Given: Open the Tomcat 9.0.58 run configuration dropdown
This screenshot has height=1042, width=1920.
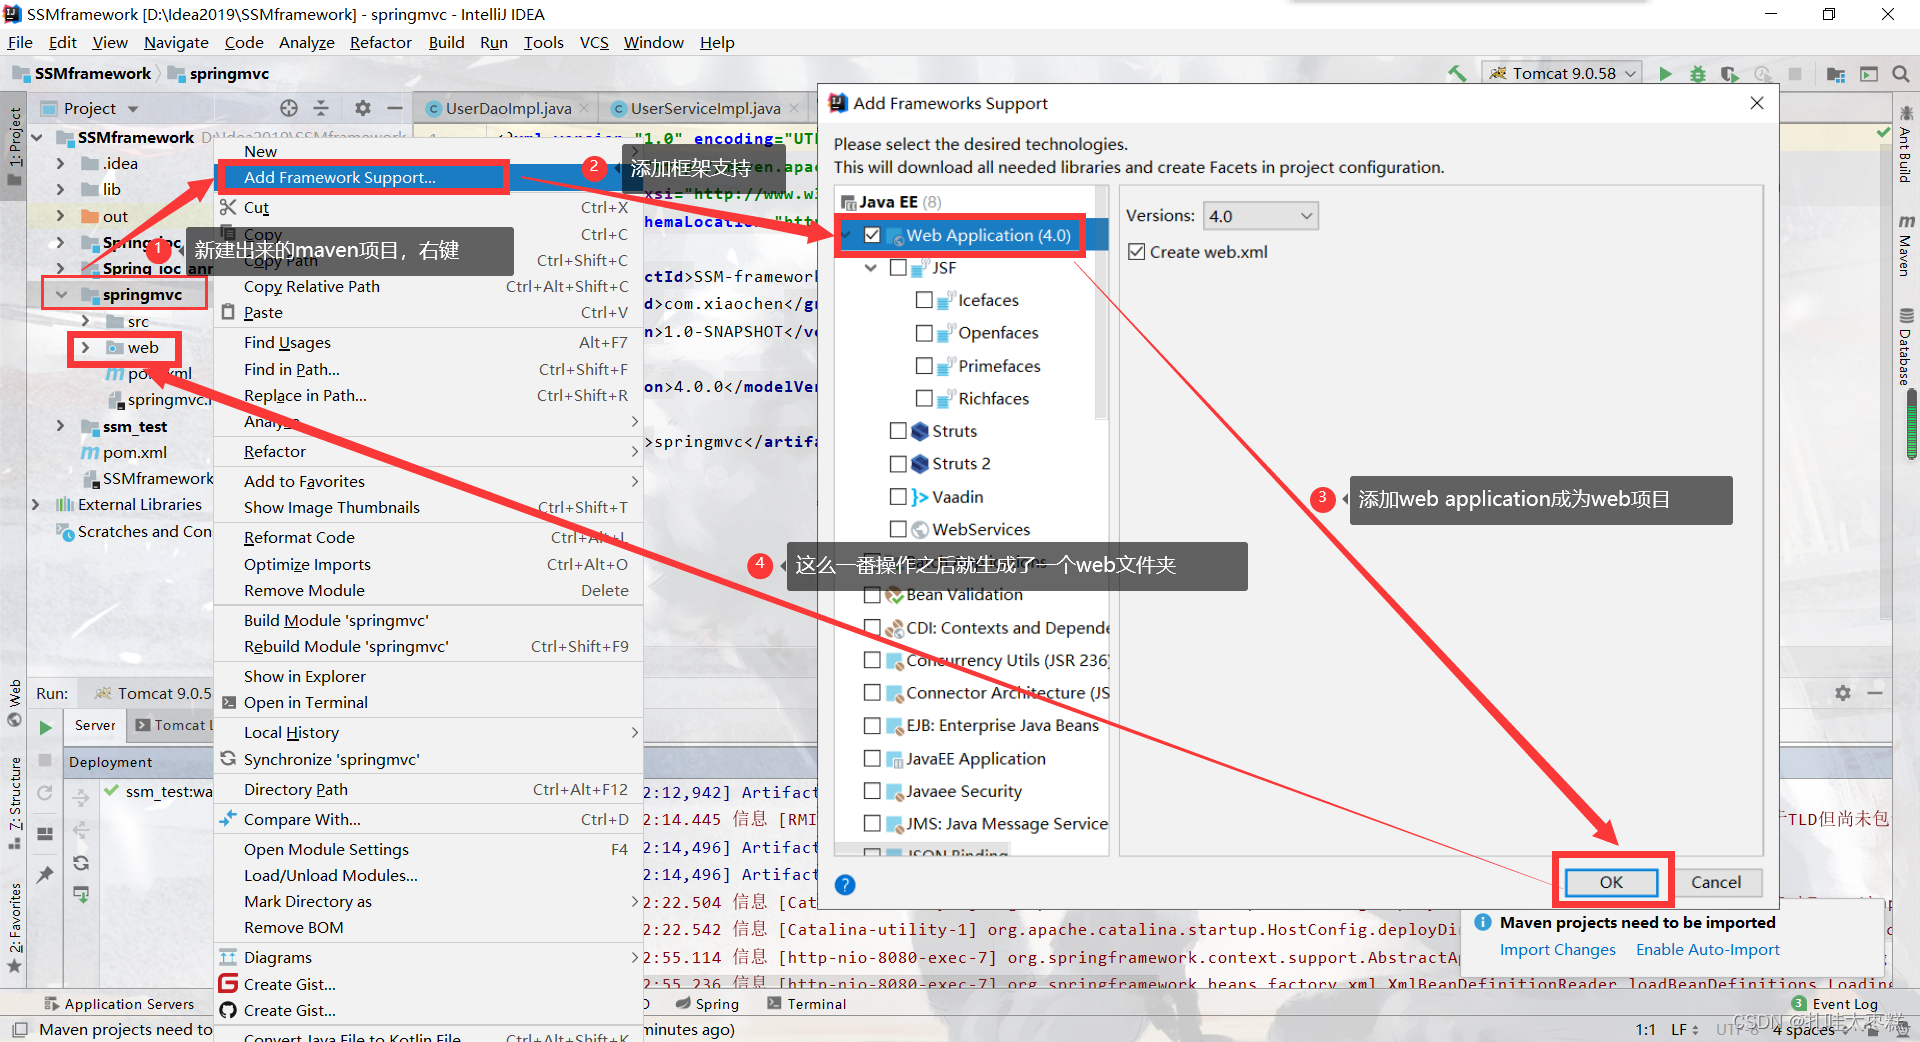Looking at the screenshot, I should coord(1564,73).
